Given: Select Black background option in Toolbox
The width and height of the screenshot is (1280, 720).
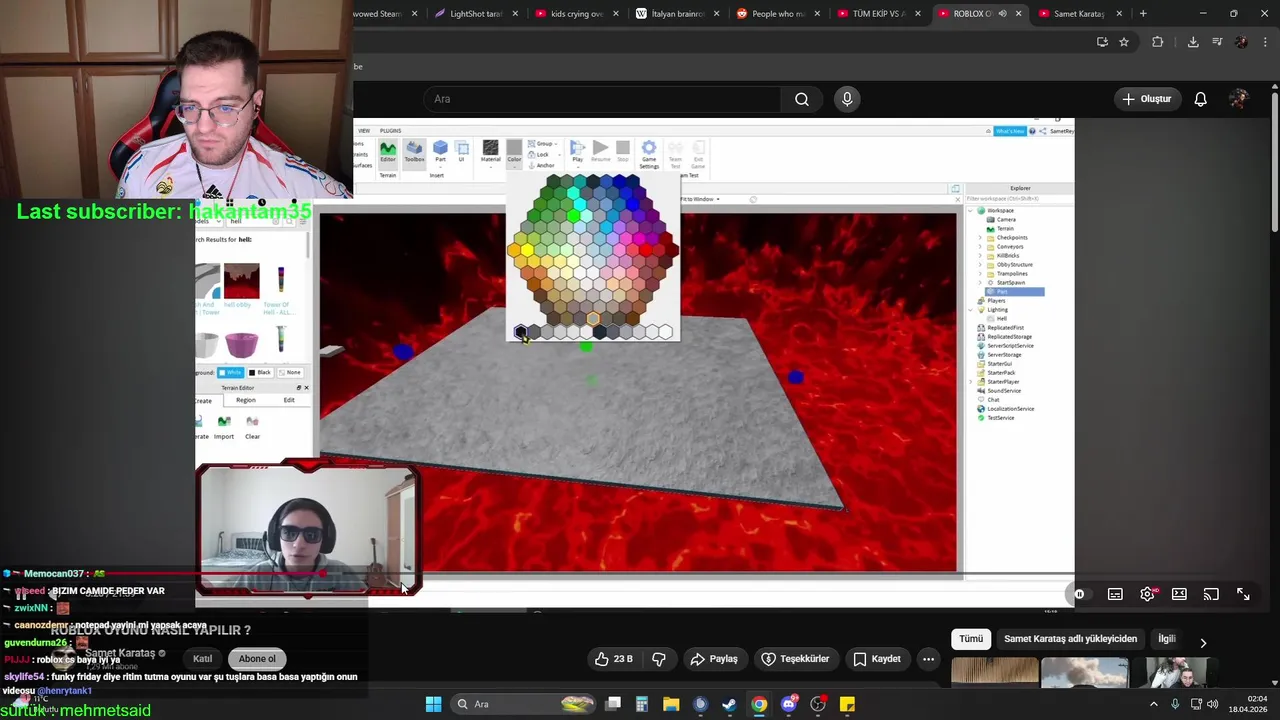Looking at the screenshot, I should click(x=259, y=372).
